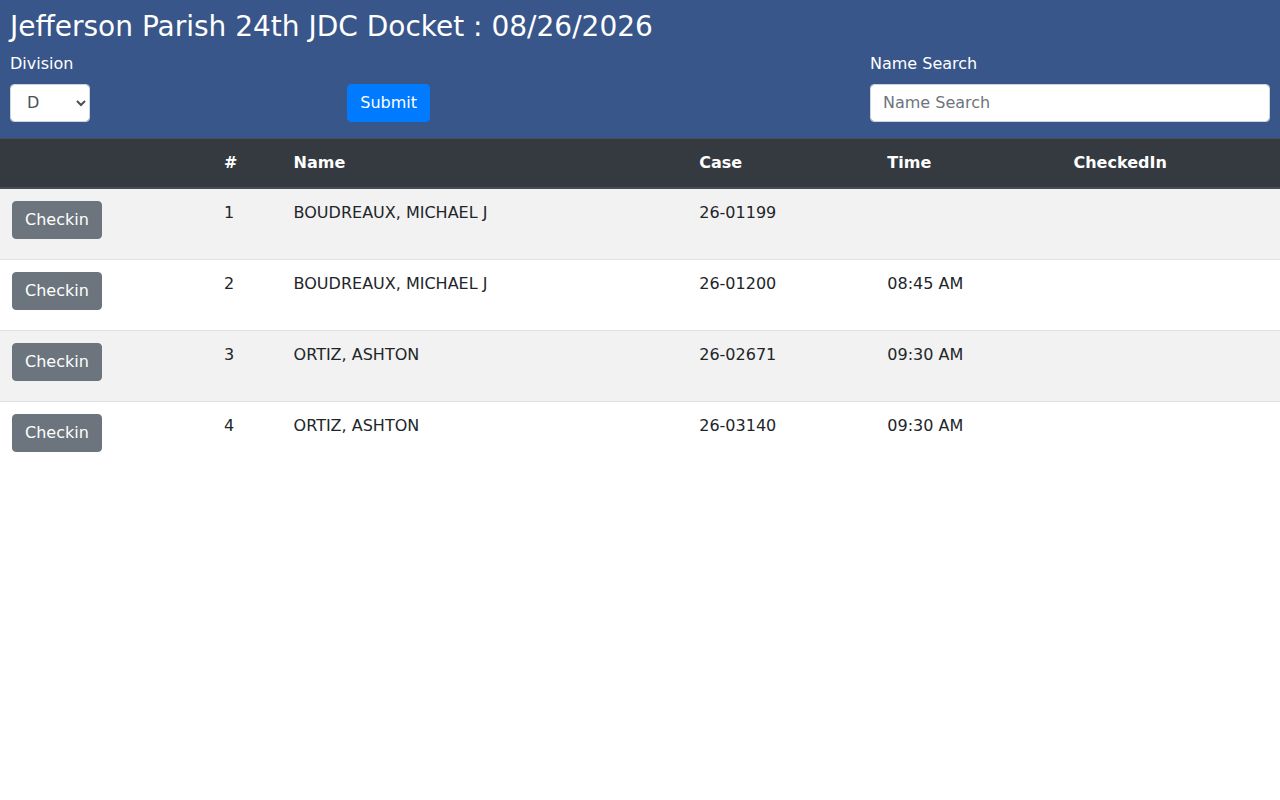Viewport: 1280px width, 800px height.
Task: Click the CheckedIn column header
Action: (1120, 162)
